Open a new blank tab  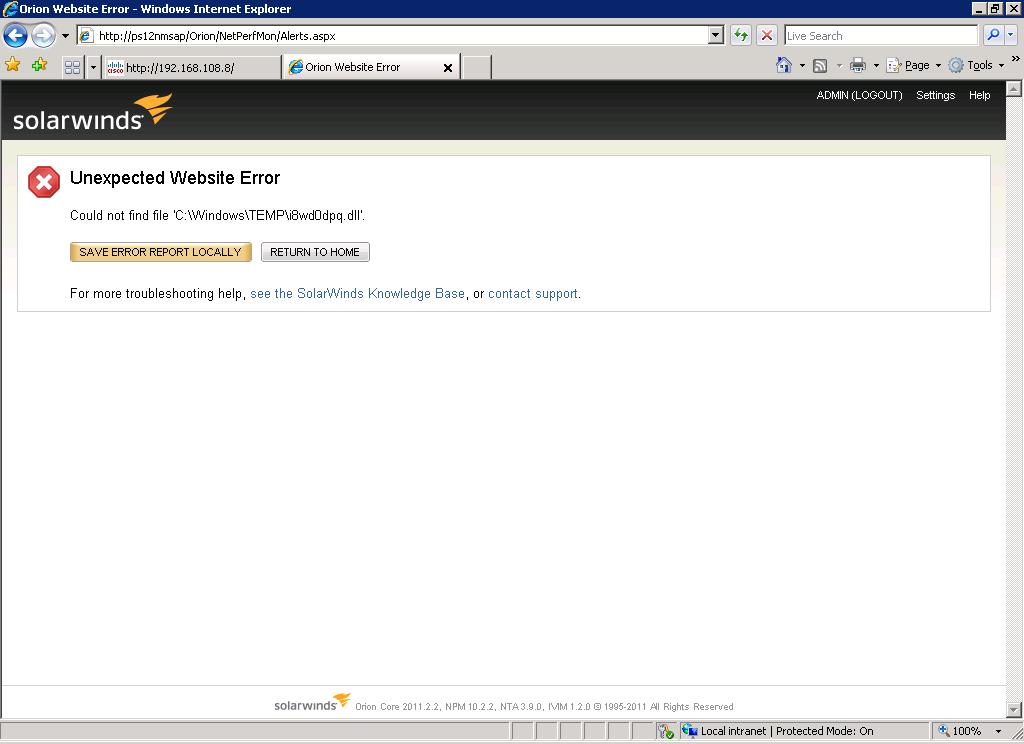coord(477,67)
